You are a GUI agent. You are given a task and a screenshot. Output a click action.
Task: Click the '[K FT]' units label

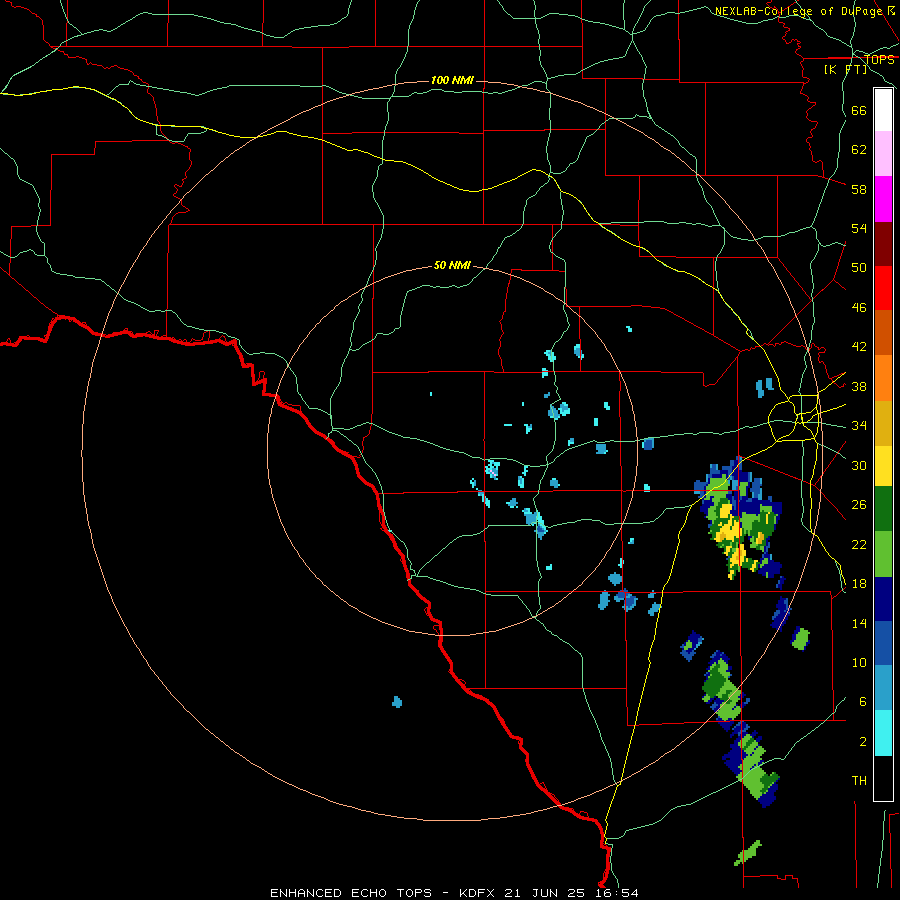845,70
